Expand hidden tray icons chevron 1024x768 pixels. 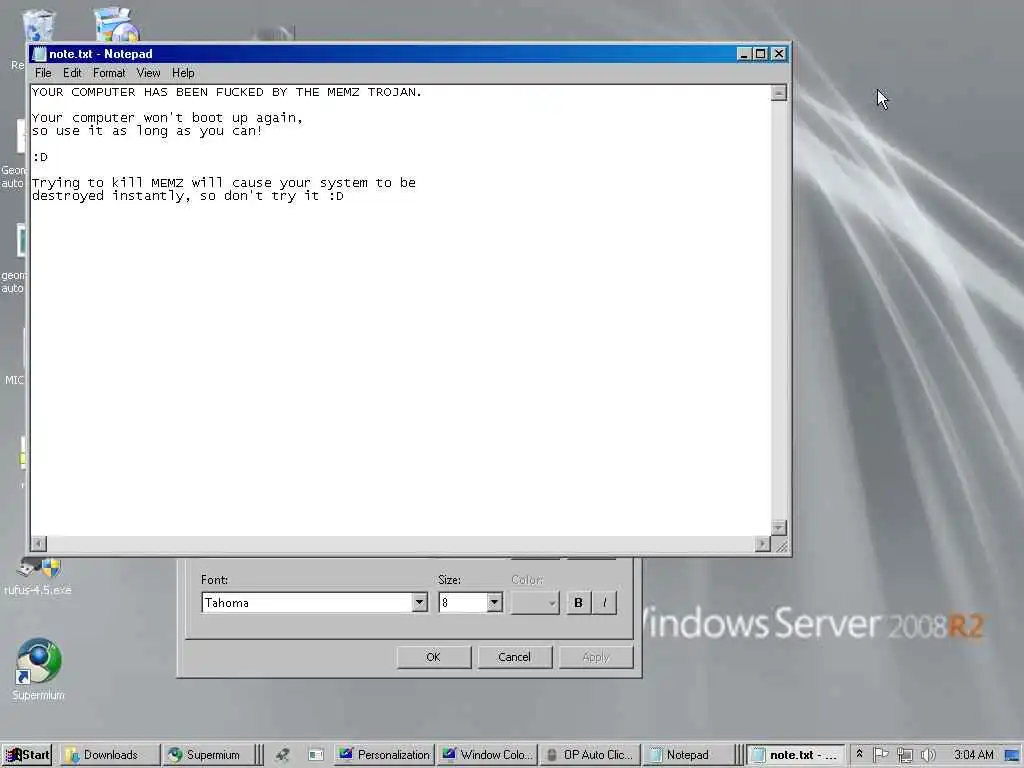pos(859,754)
